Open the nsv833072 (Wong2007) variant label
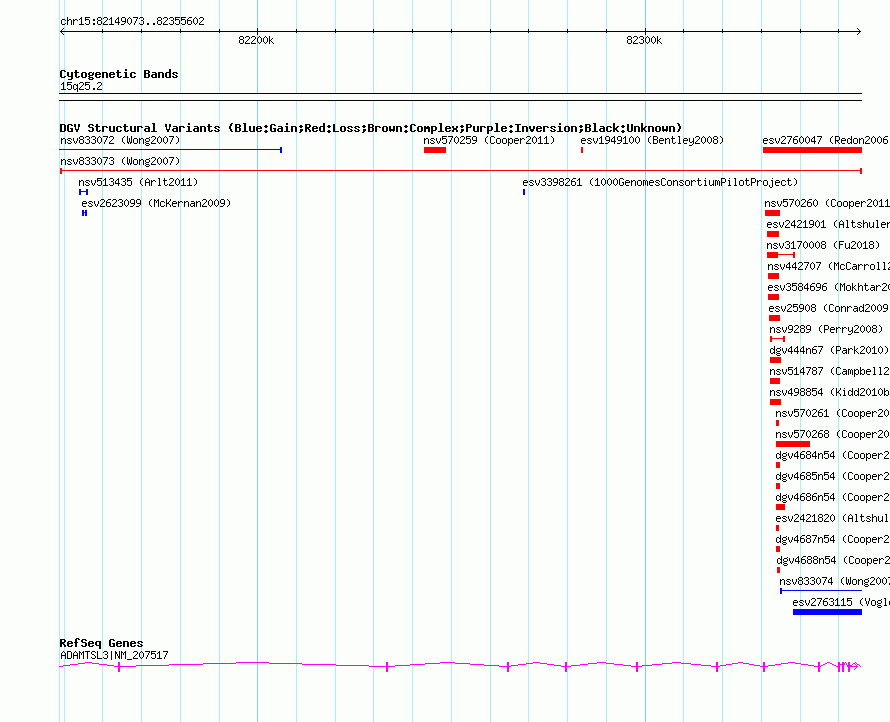The image size is (890, 722). [119, 140]
